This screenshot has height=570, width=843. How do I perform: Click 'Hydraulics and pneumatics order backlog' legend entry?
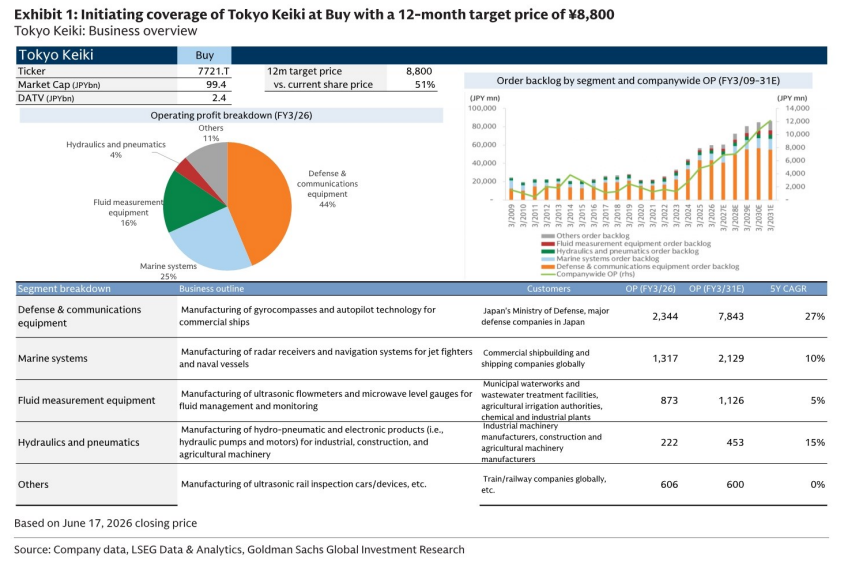point(620,251)
